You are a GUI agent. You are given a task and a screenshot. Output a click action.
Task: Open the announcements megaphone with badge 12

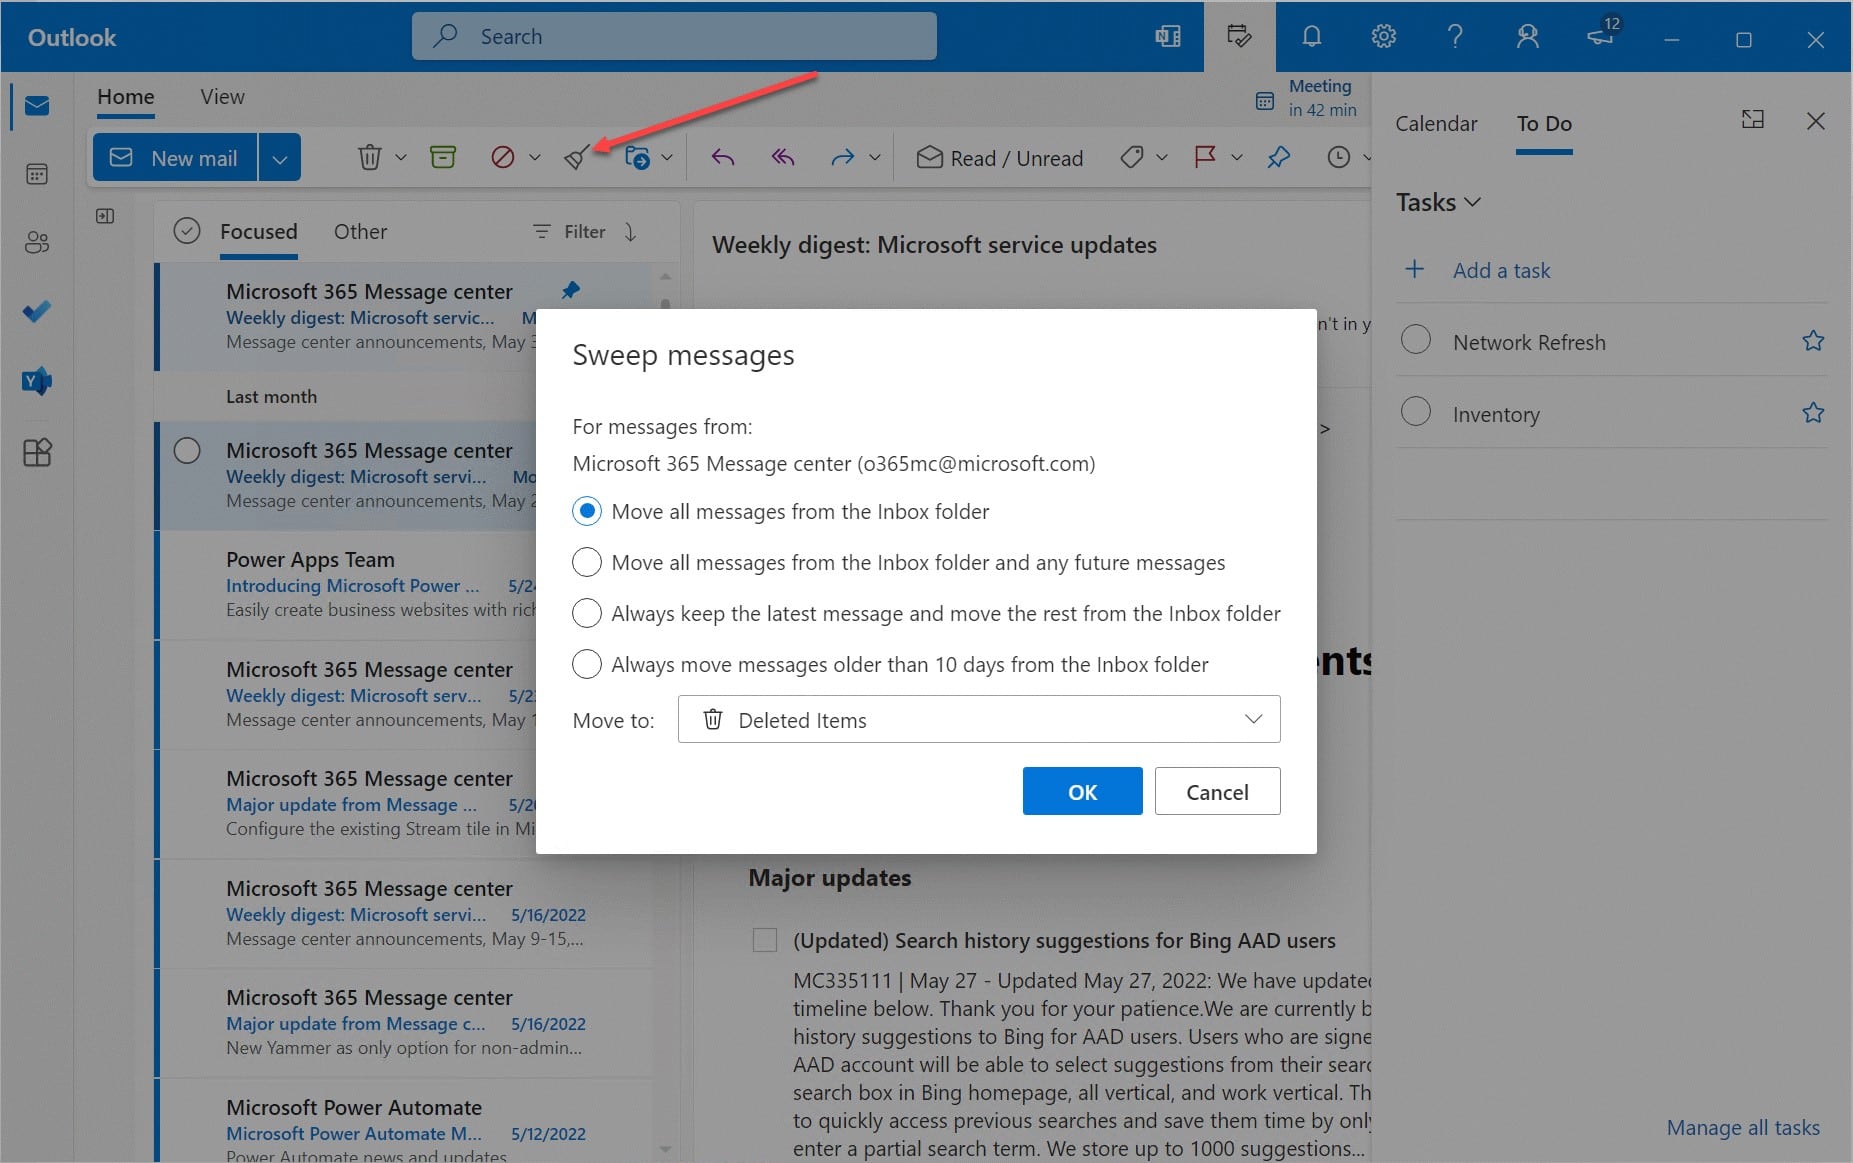point(1601,35)
